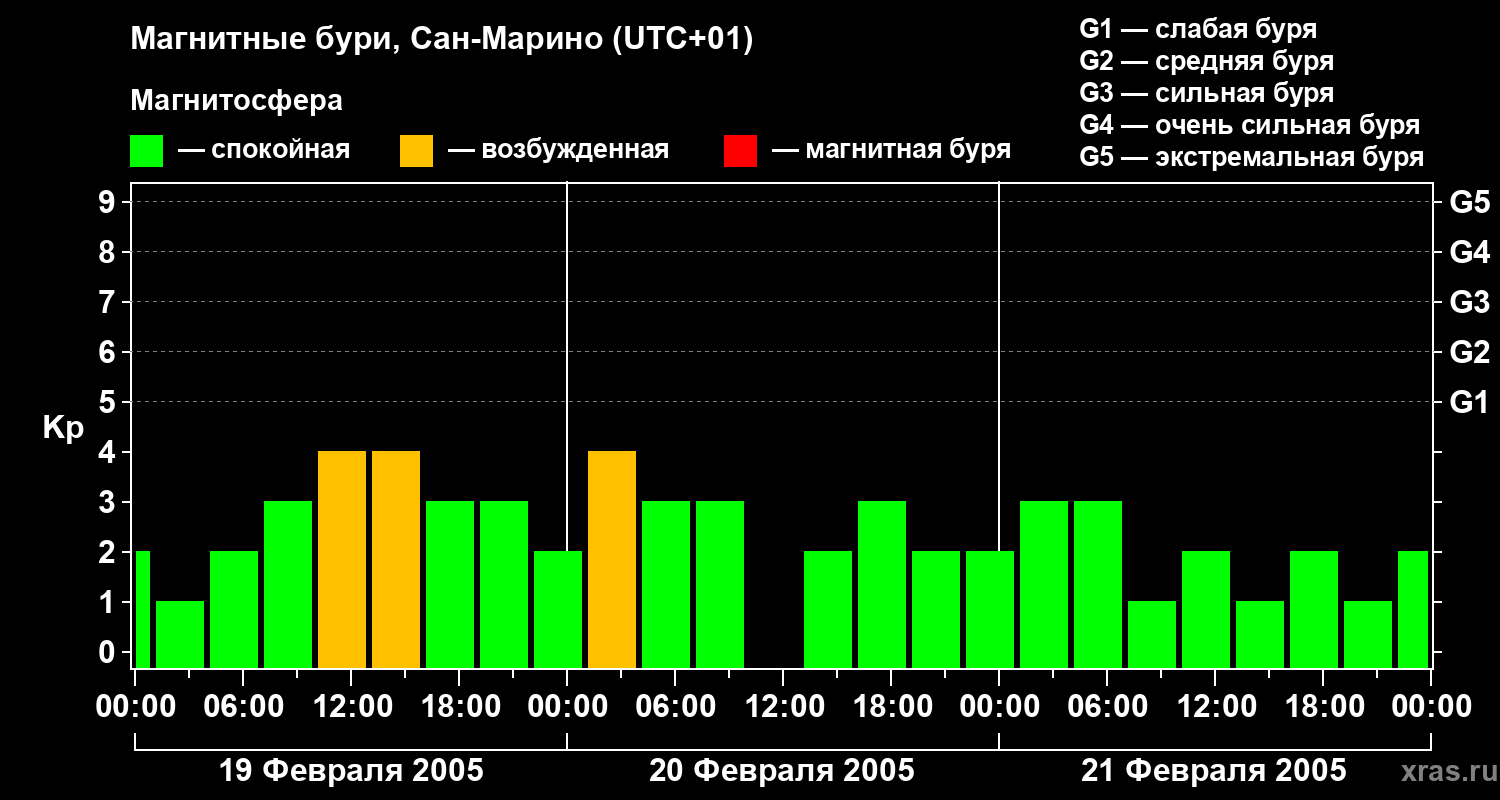Viewport: 1500px width, 800px height.
Task: Click the '12:00' tick label under 20 February
Action: point(783,707)
